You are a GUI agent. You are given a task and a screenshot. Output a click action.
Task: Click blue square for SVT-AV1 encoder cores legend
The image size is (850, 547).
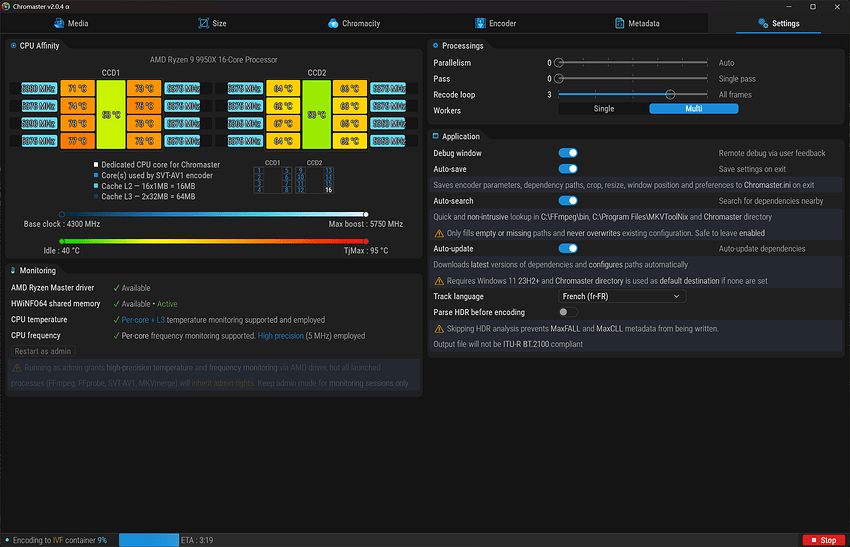(96, 175)
